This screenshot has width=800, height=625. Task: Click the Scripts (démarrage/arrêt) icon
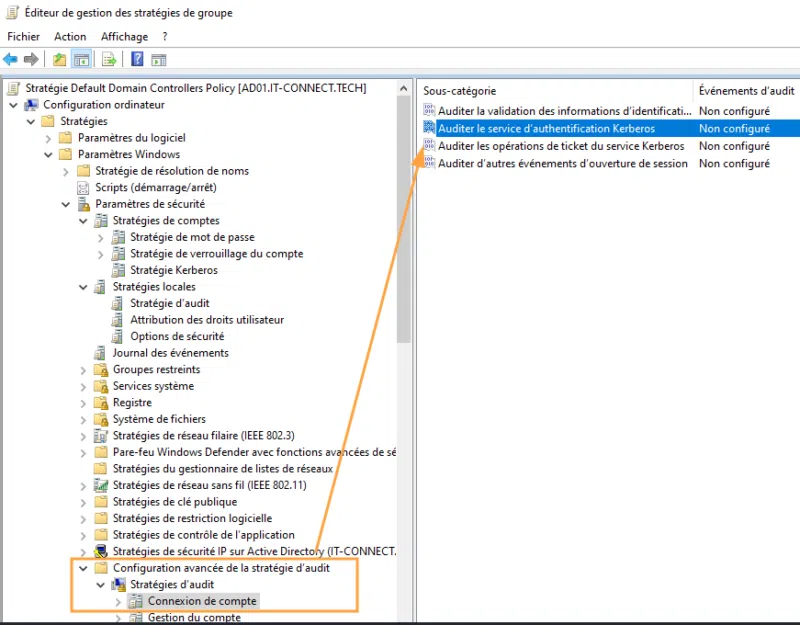point(83,187)
